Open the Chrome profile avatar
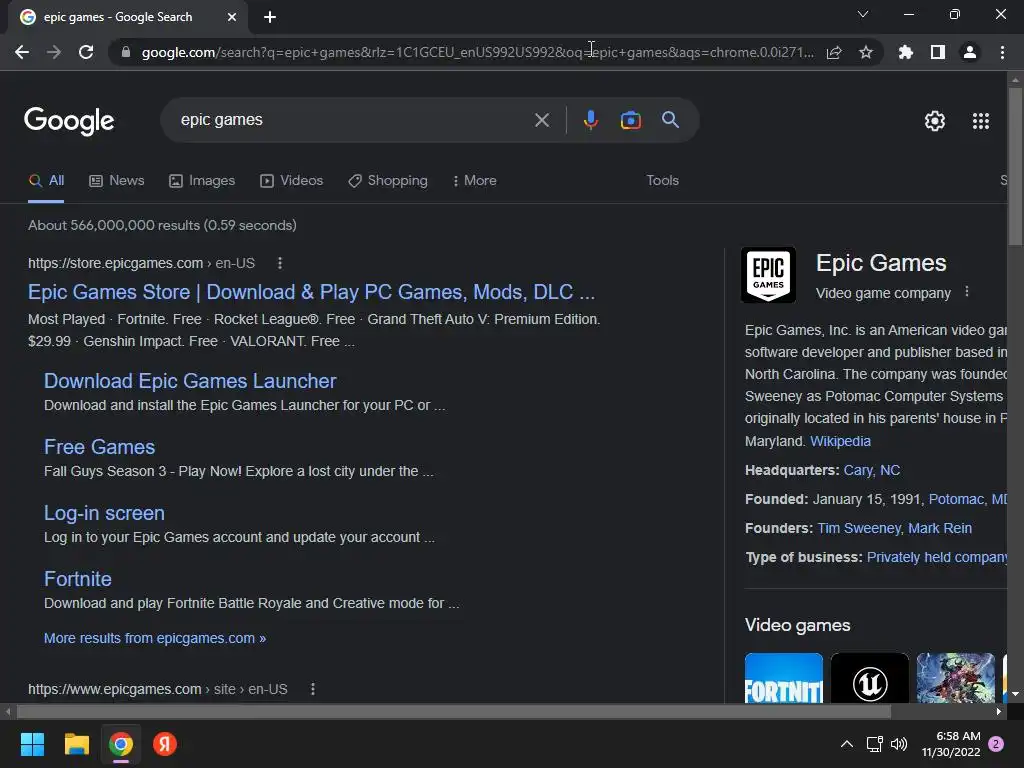The image size is (1024, 768). 970,52
